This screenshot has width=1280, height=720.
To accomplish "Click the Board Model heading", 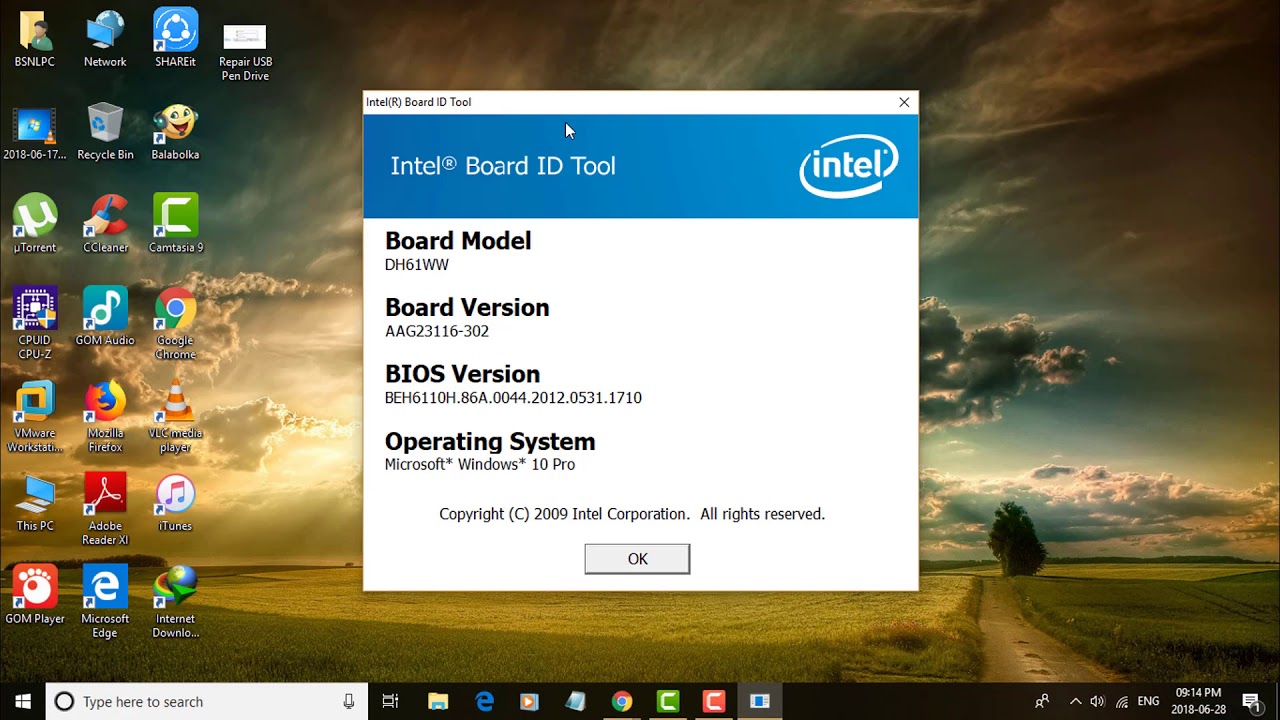I will point(458,241).
